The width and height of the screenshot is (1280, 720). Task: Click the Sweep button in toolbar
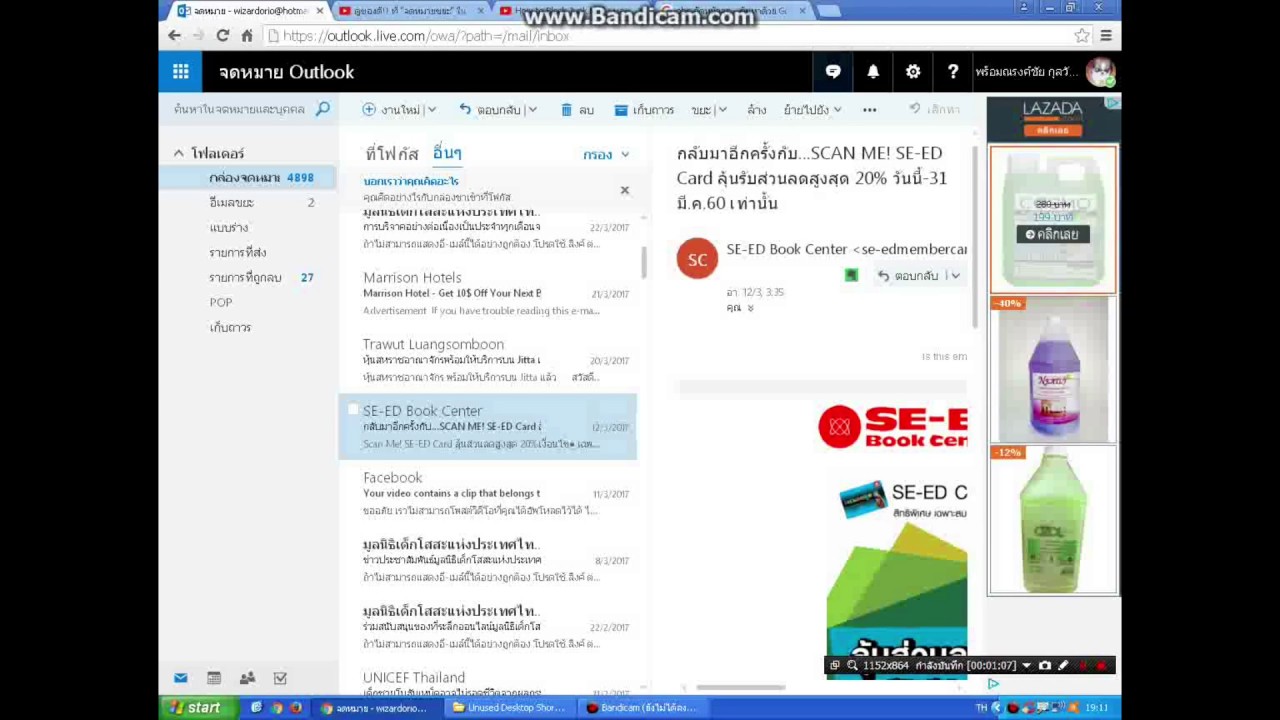point(756,110)
